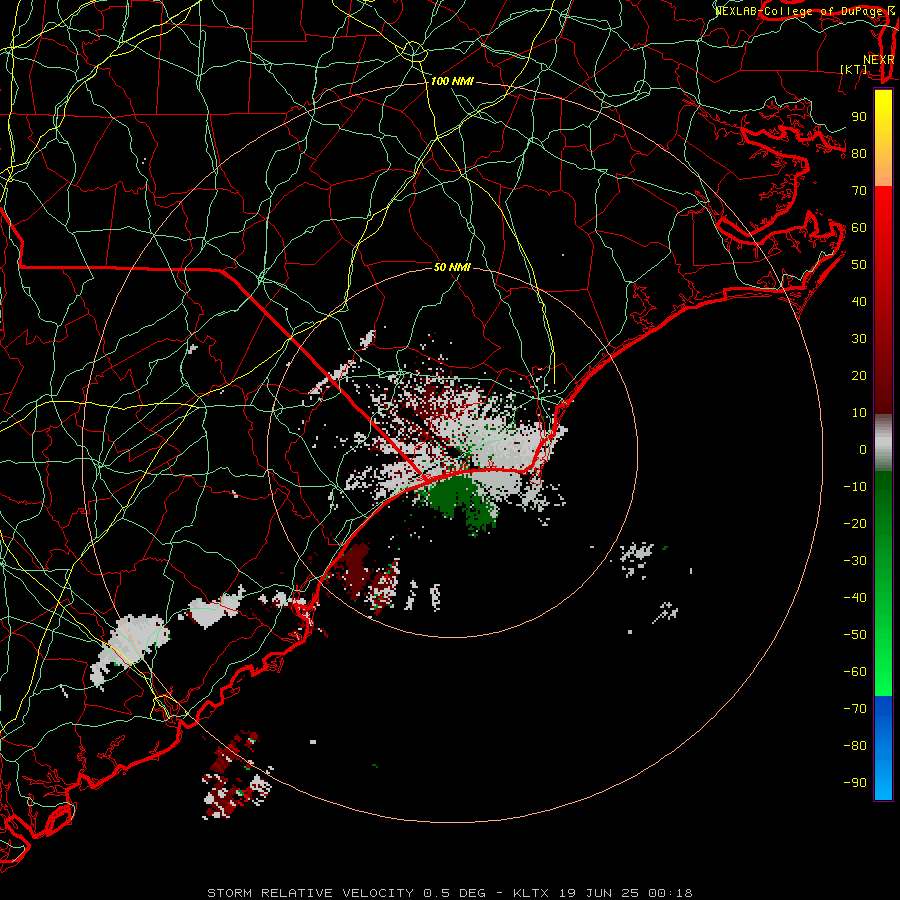Pick the gray zero-velocity band of color scale

(883, 443)
